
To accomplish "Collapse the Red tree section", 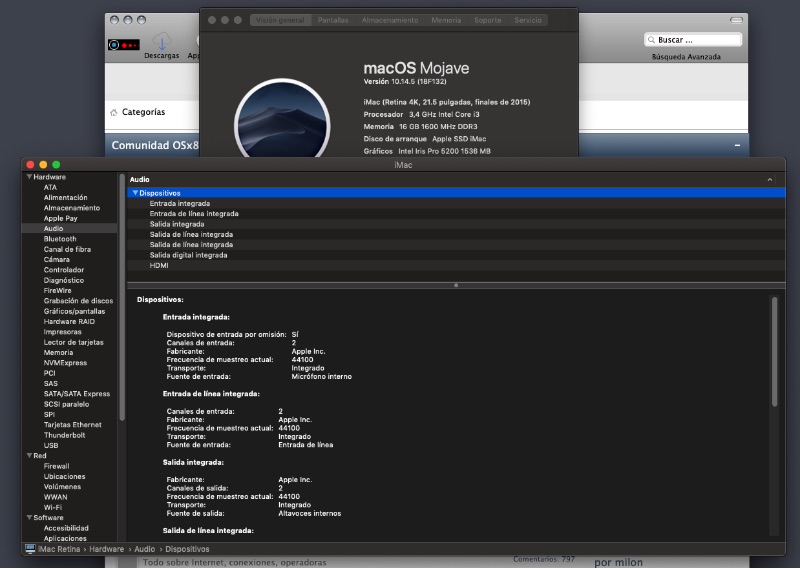I will click(29, 455).
